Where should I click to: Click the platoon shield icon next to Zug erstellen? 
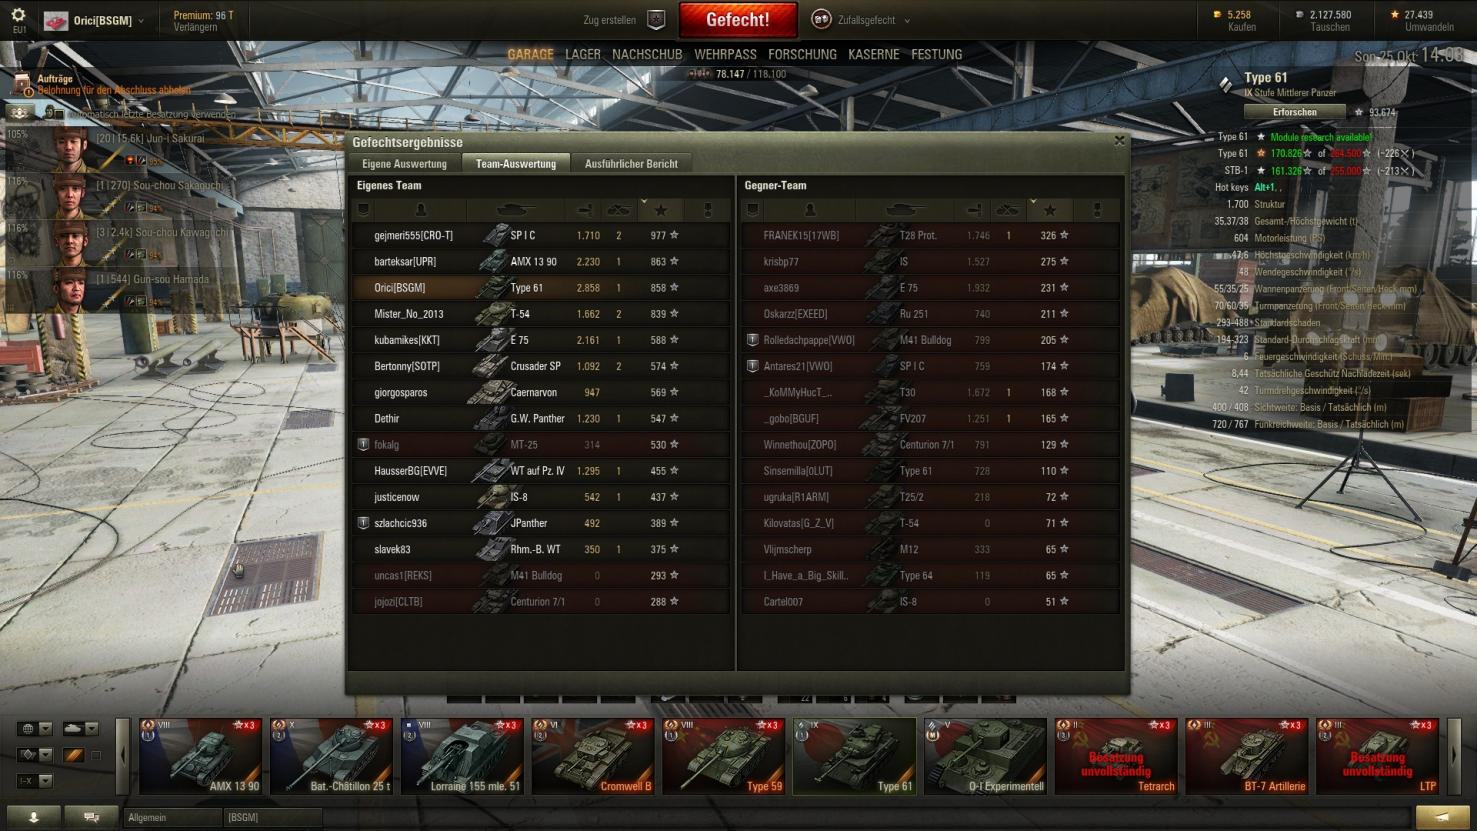click(x=656, y=20)
